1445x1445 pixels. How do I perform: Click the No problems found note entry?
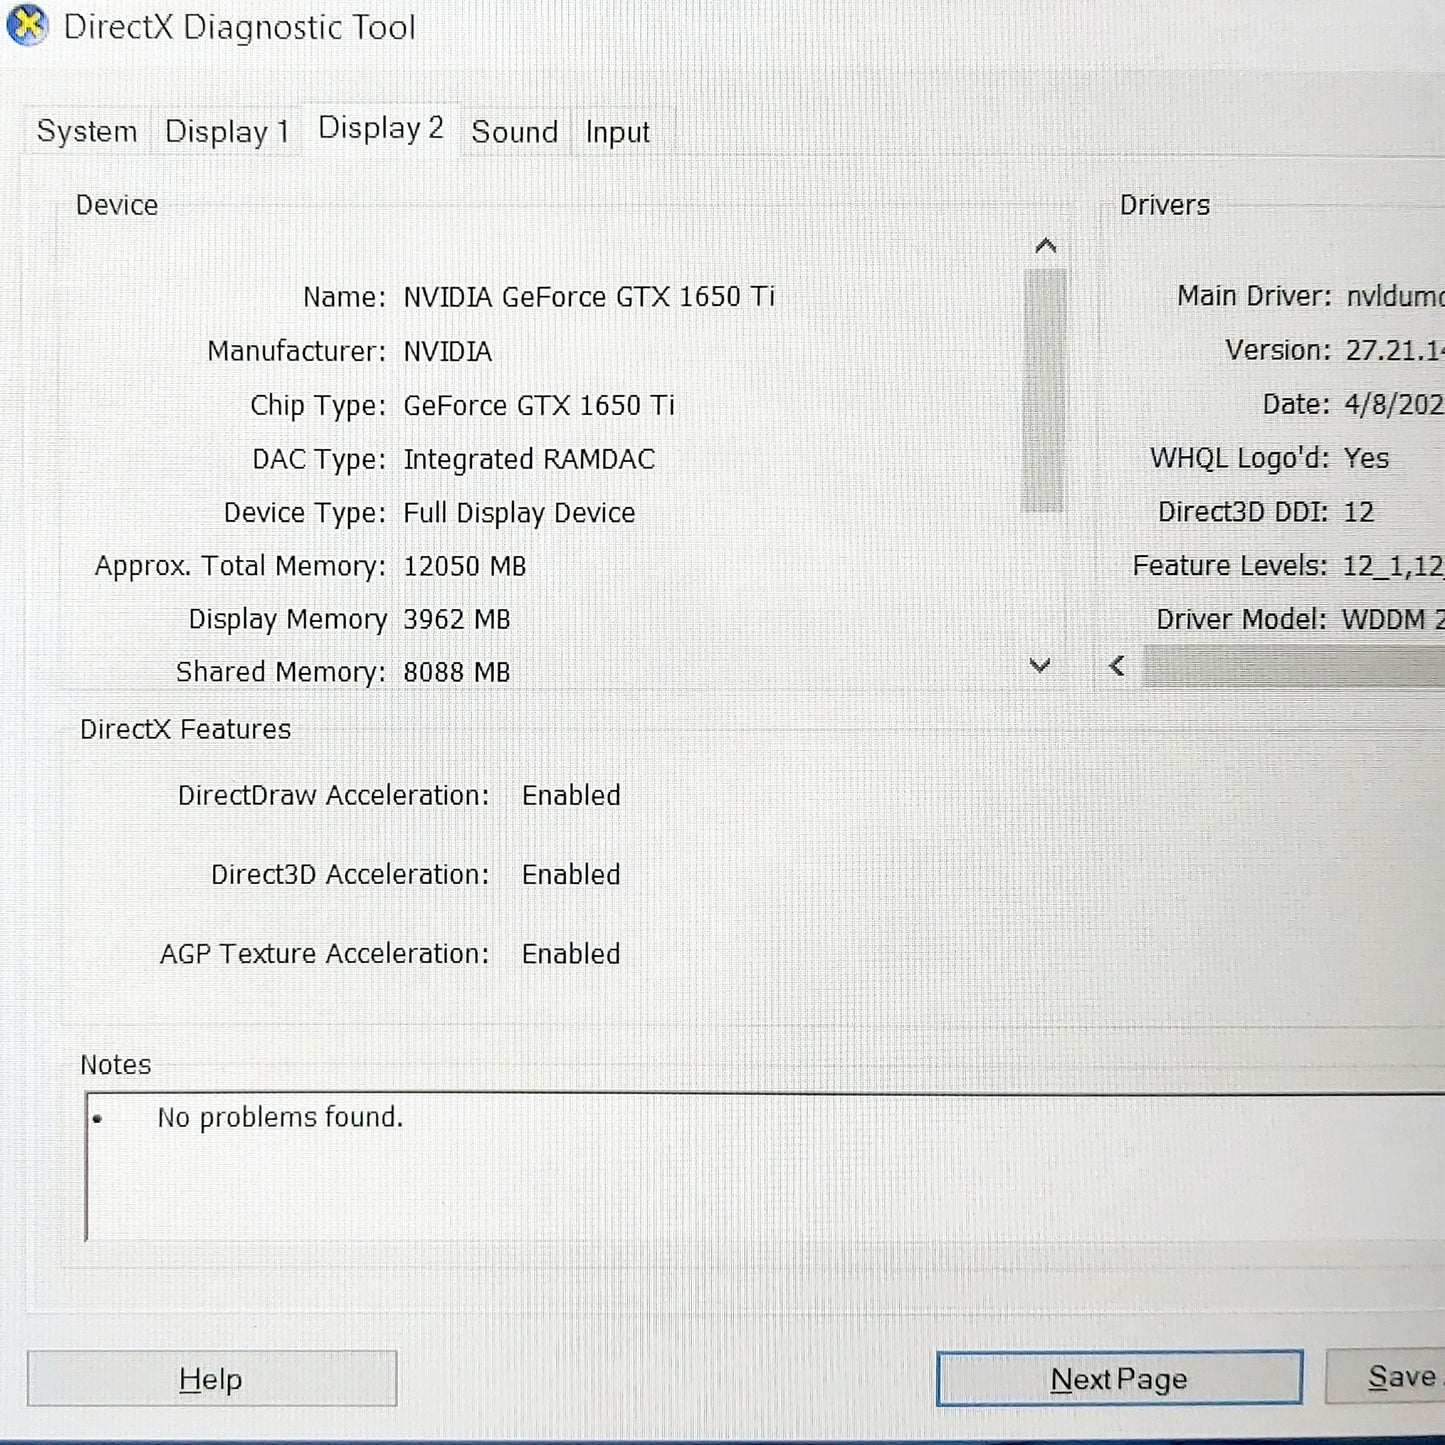[279, 1117]
